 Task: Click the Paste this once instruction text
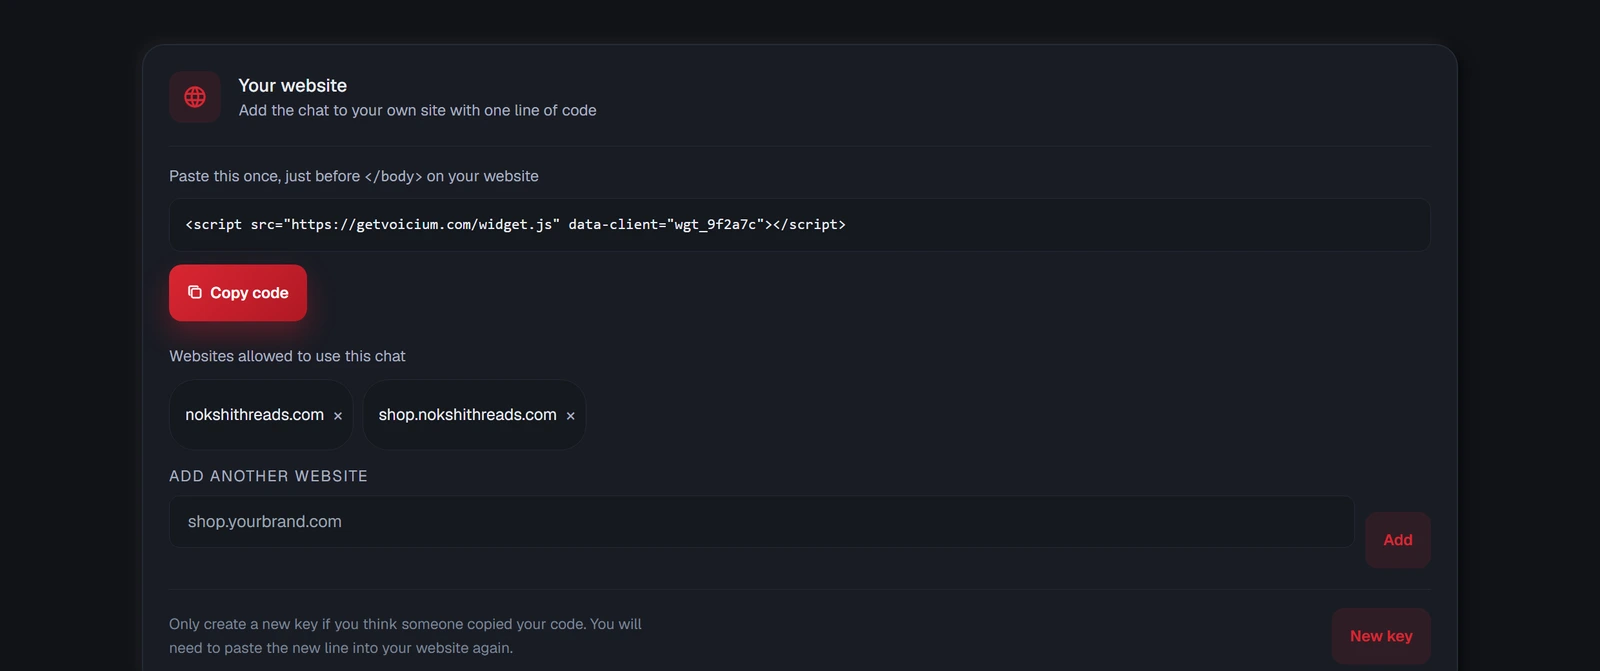pyautogui.click(x=354, y=176)
